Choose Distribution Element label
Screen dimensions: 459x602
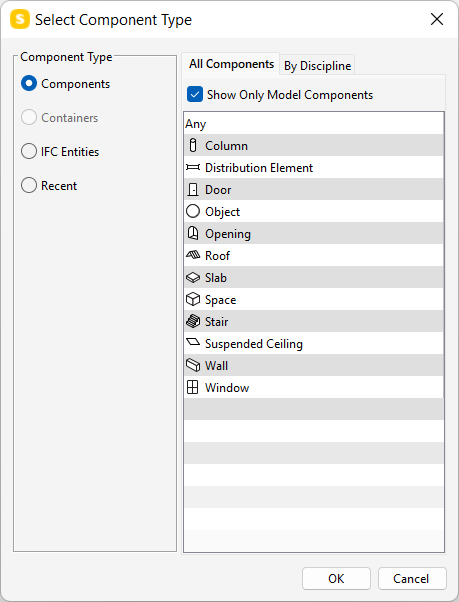(259, 168)
